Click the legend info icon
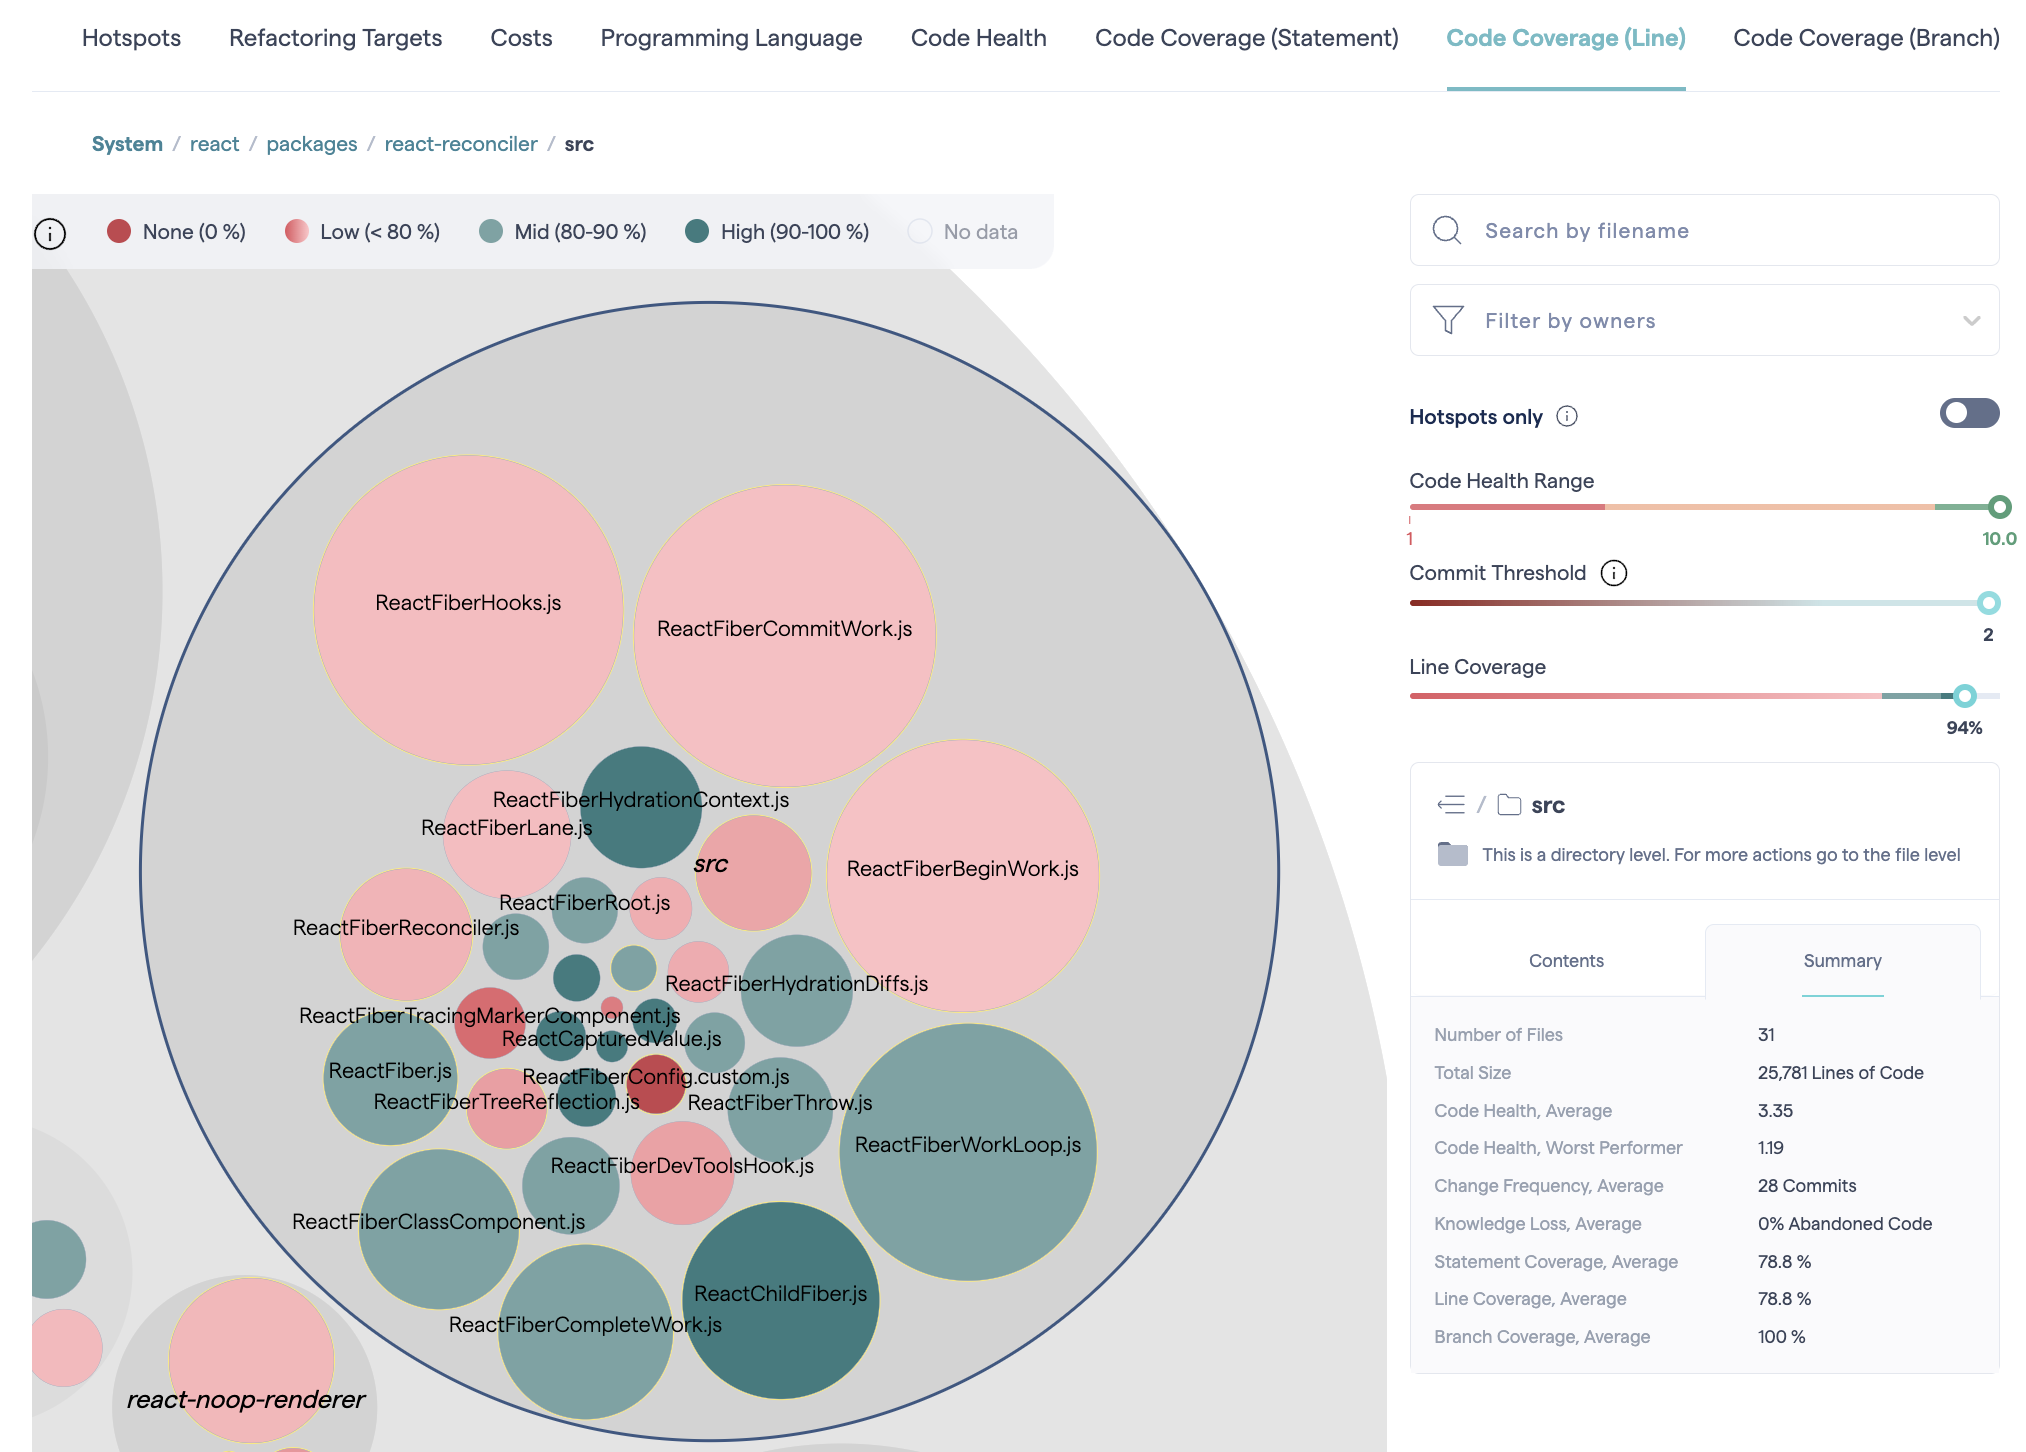Screen dimensions: 2026x1452 coord(50,233)
